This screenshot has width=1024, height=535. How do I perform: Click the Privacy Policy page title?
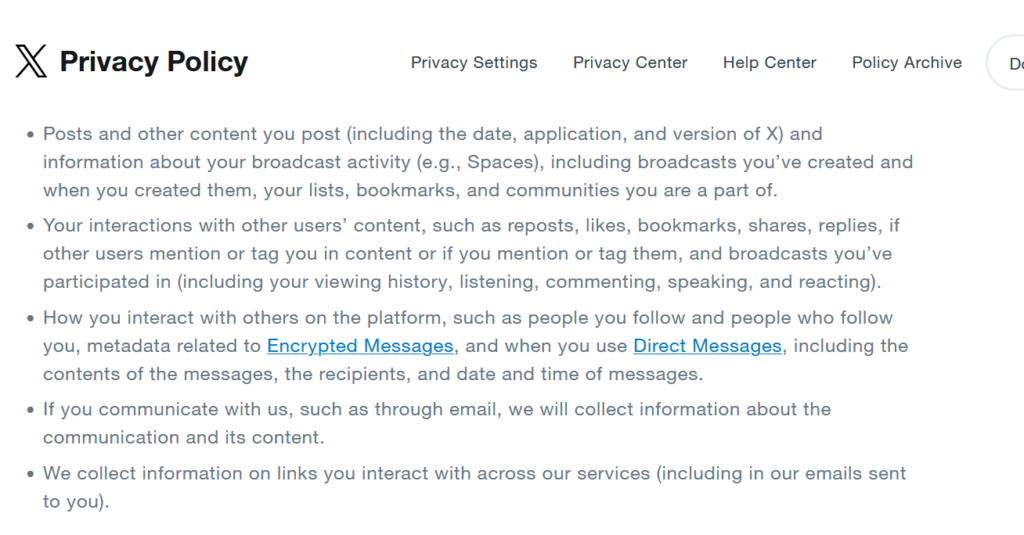(153, 62)
